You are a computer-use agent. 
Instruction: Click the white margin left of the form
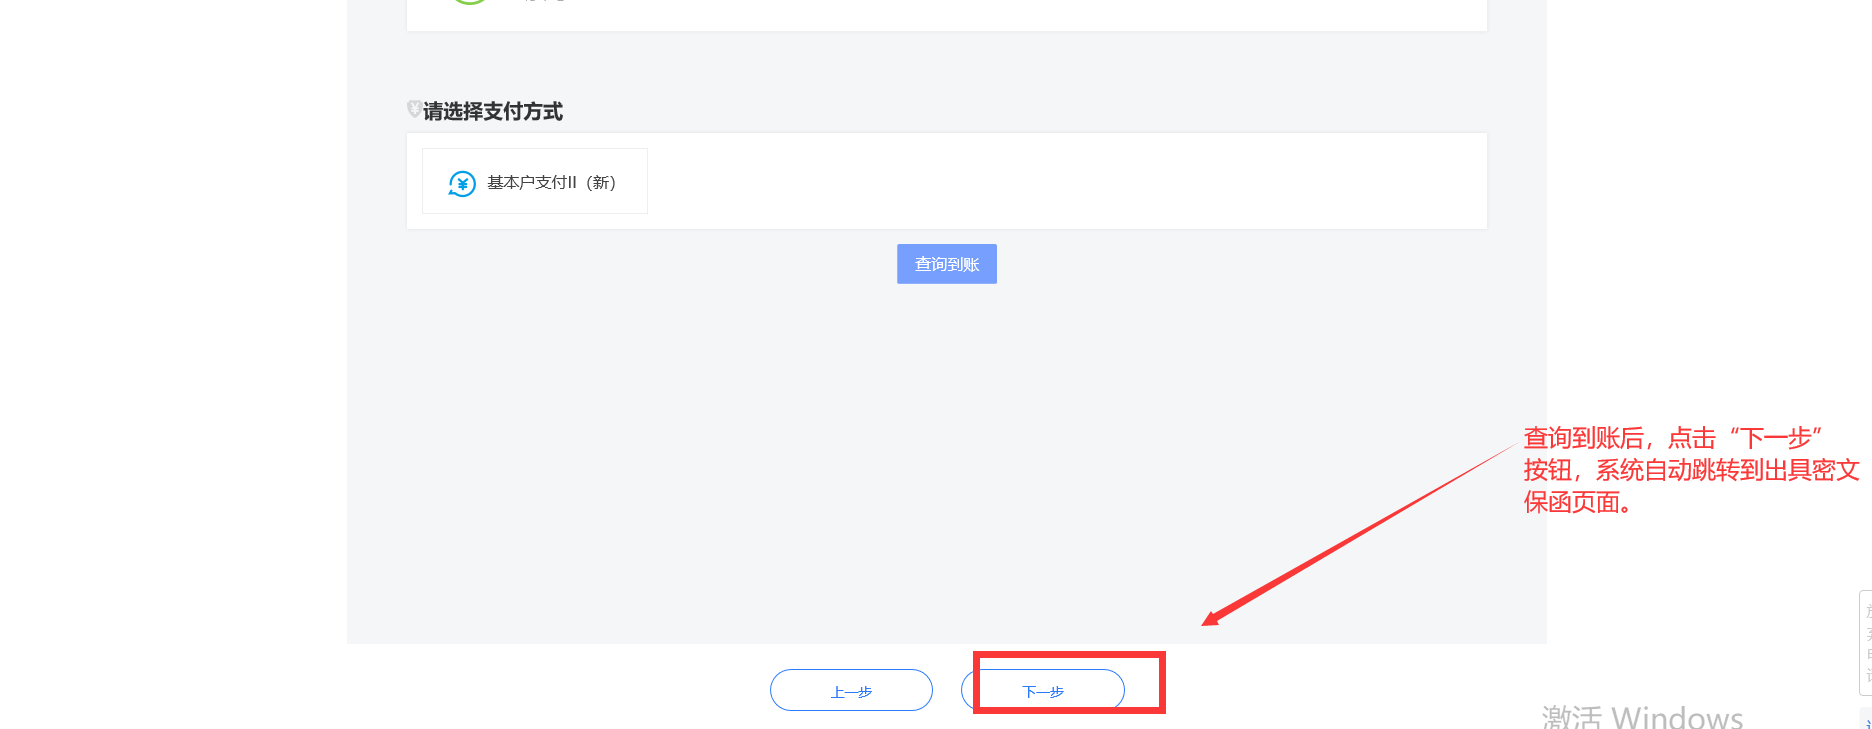pos(170,350)
